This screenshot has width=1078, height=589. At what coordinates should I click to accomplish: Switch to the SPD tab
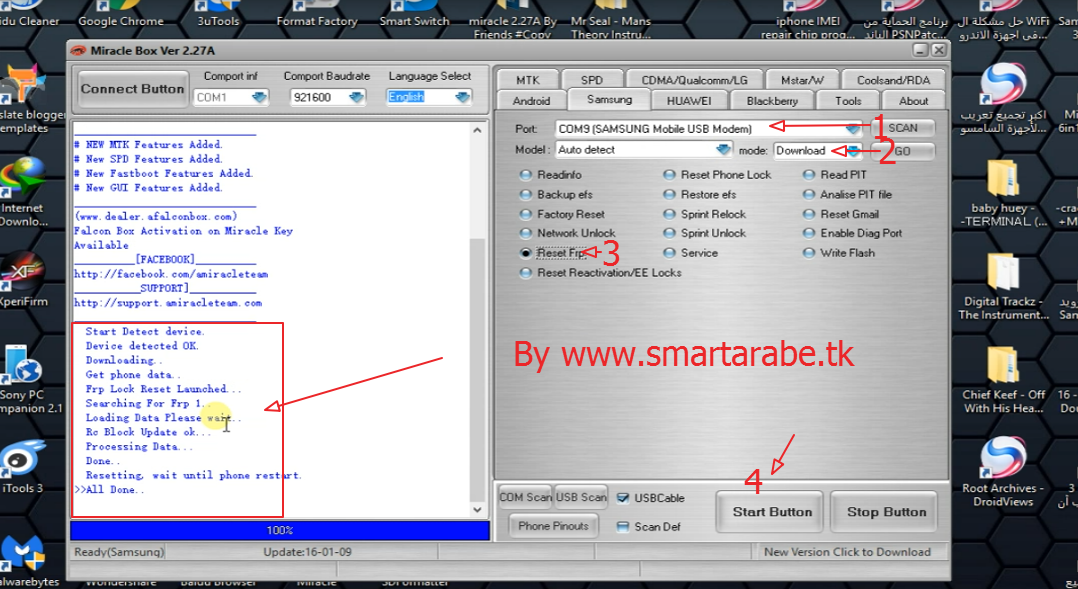click(591, 80)
